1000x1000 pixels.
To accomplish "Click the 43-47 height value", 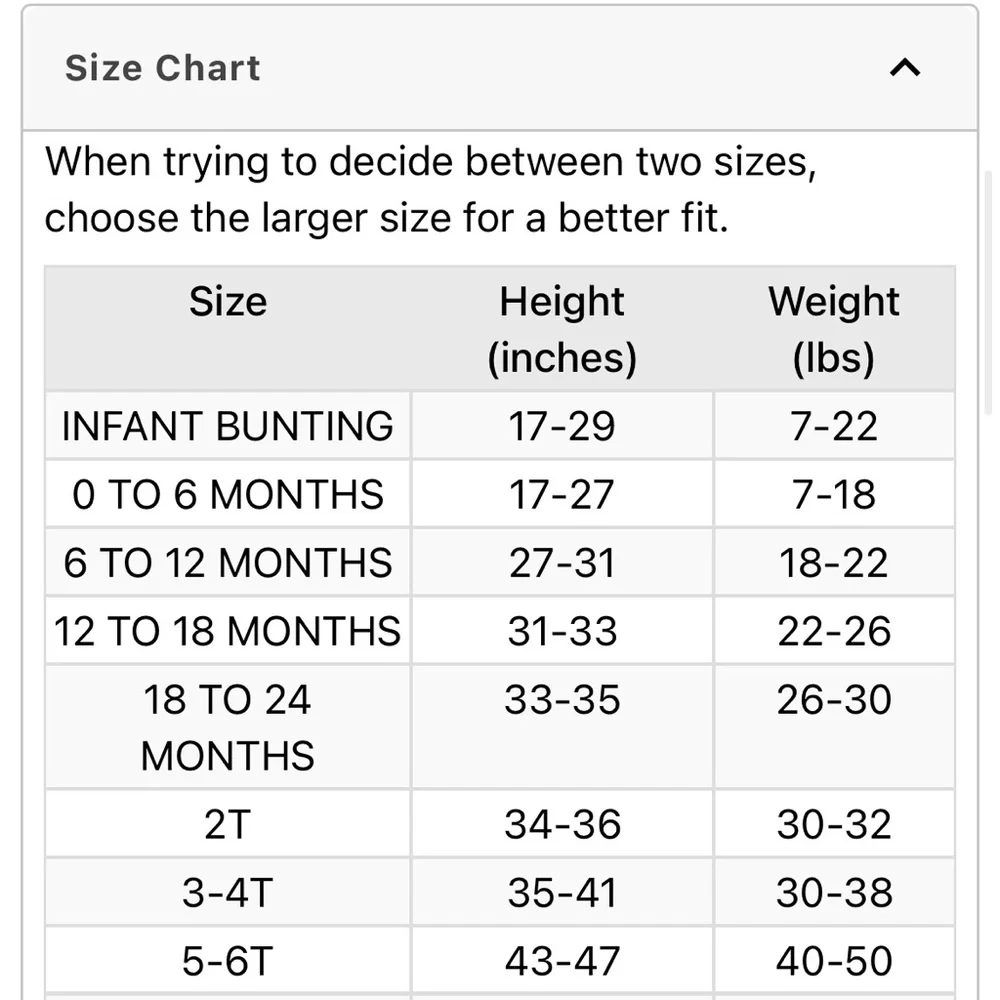I will (x=562, y=960).
